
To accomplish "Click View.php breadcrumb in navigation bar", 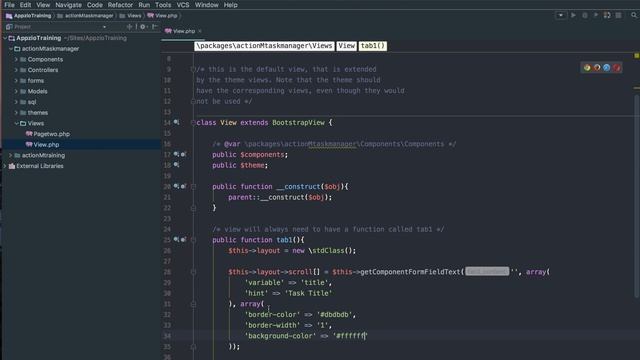I will click(x=162, y=16).
